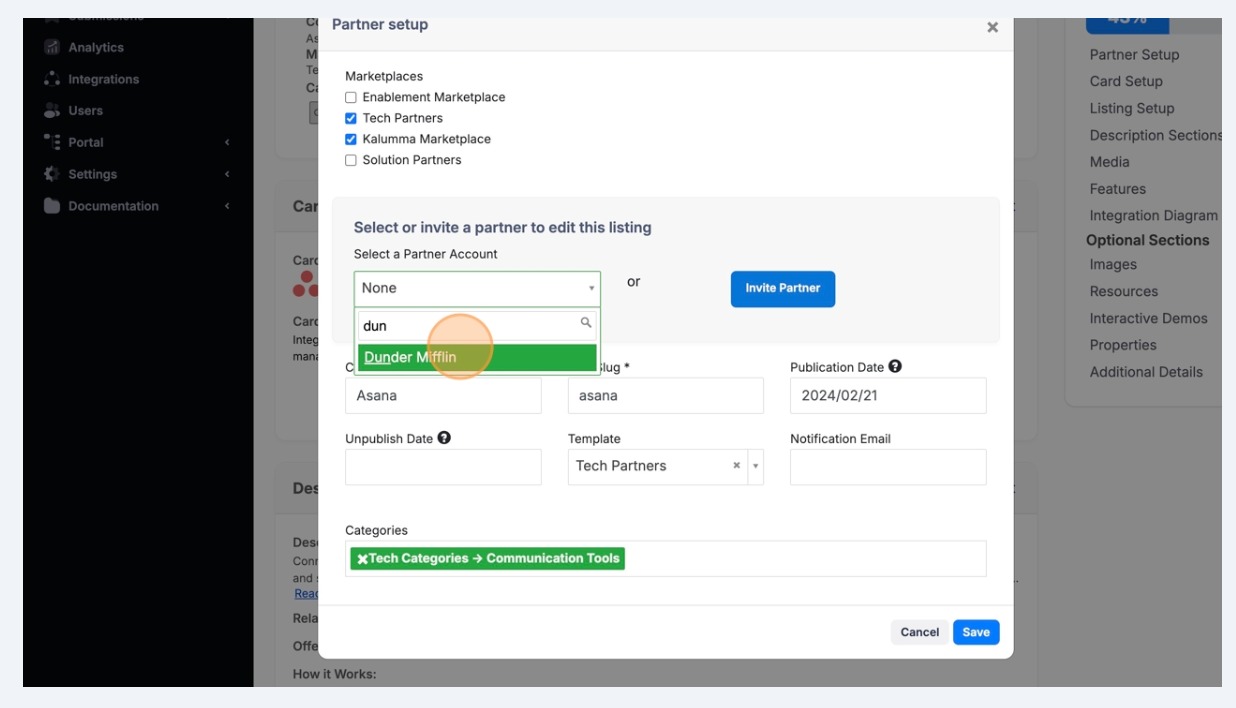Image resolution: width=1236 pixels, height=708 pixels.
Task: Click the Cancel button
Action: click(920, 632)
